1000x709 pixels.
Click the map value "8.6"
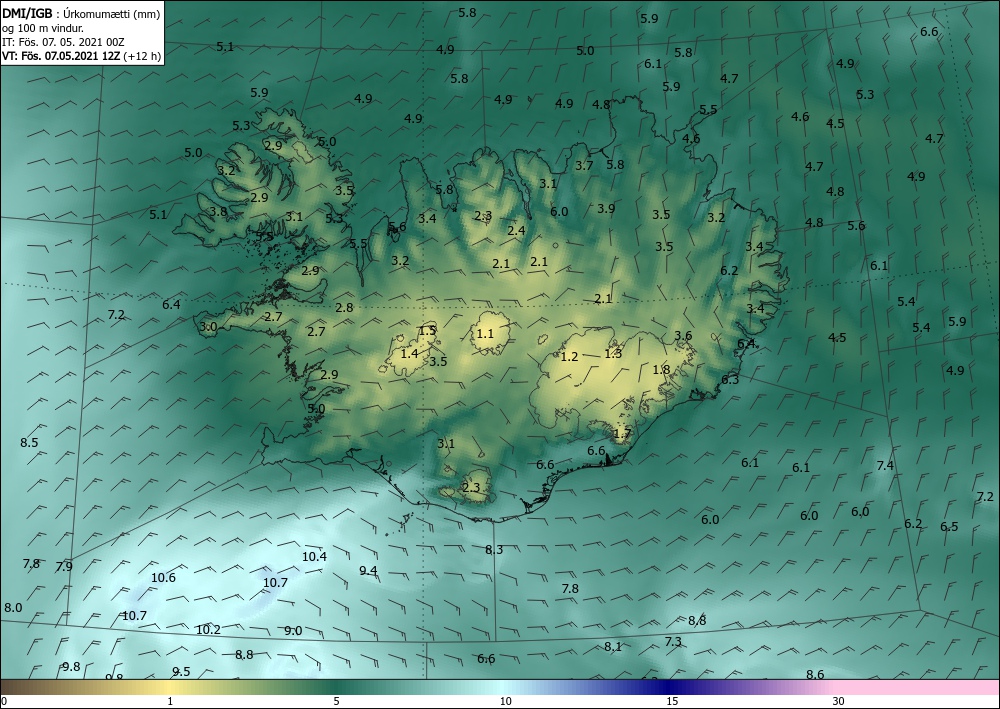click(x=815, y=675)
